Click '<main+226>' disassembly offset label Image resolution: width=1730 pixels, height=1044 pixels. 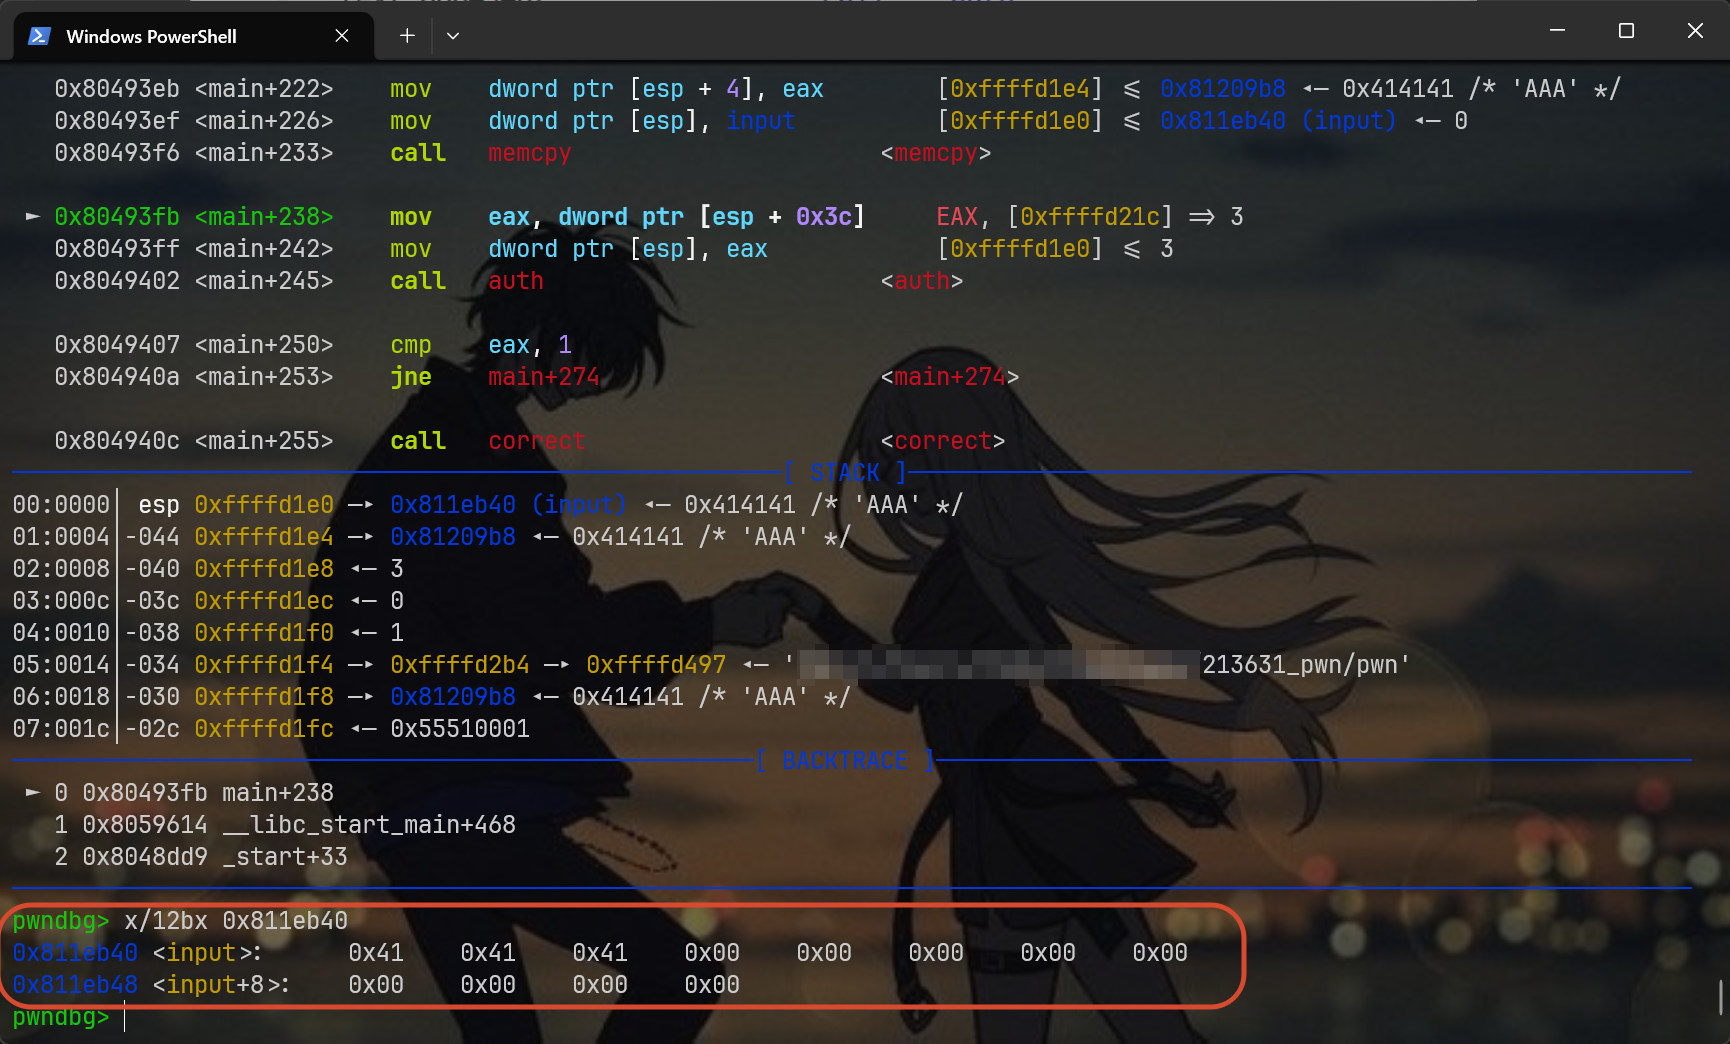coord(264,121)
